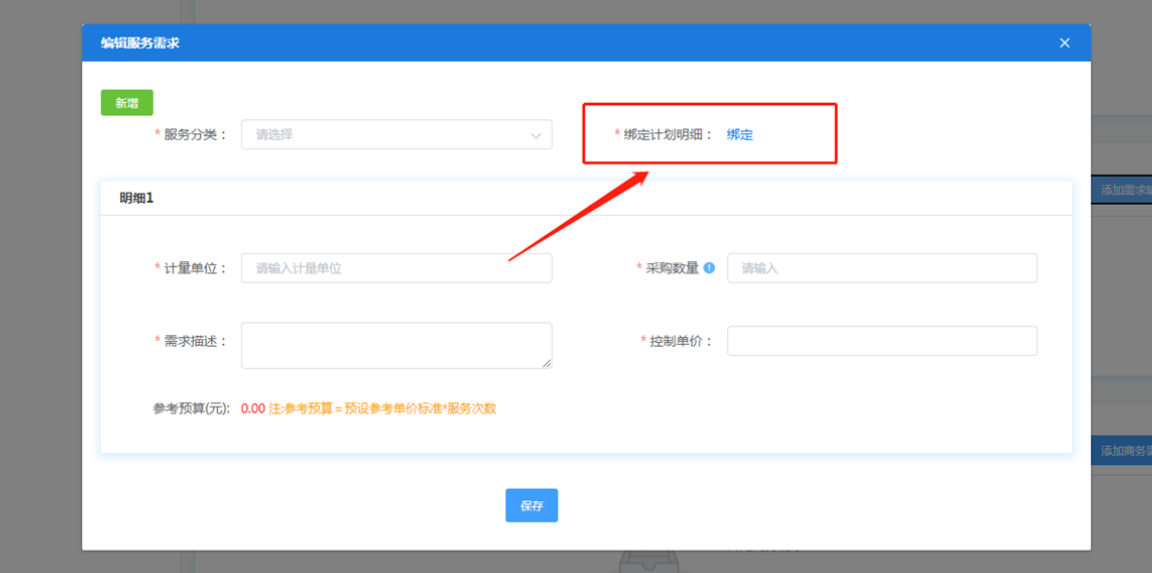The width and height of the screenshot is (1152, 573).
Task: Click the 服务分类 dropdown chevron arrow
Action: [x=535, y=135]
